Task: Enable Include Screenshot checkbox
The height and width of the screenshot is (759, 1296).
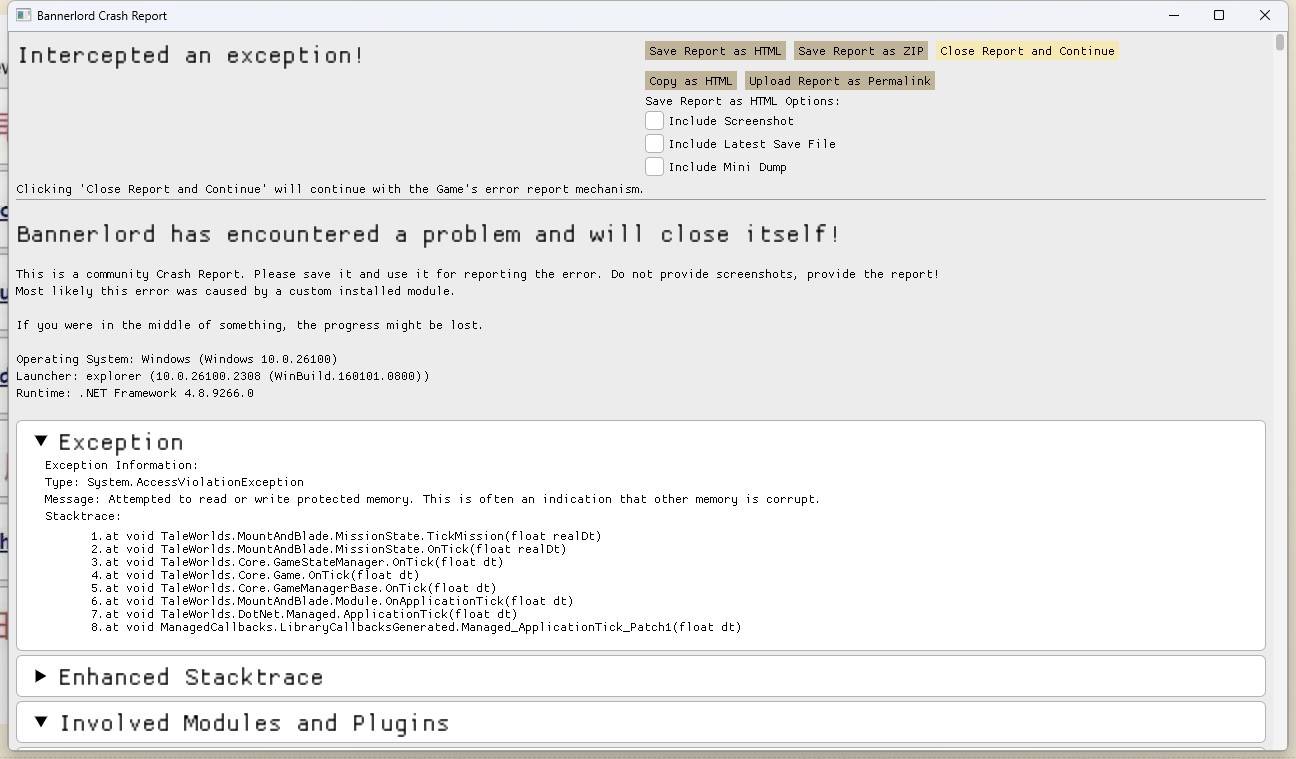Action: 654,120
